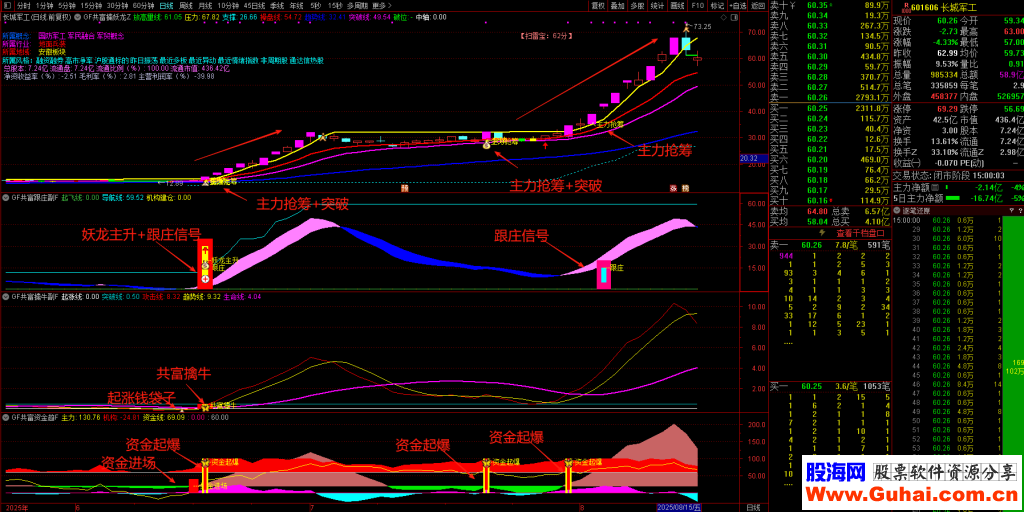
Task: Click the 多股 multi-stock button
Action: pyautogui.click(x=637, y=5)
